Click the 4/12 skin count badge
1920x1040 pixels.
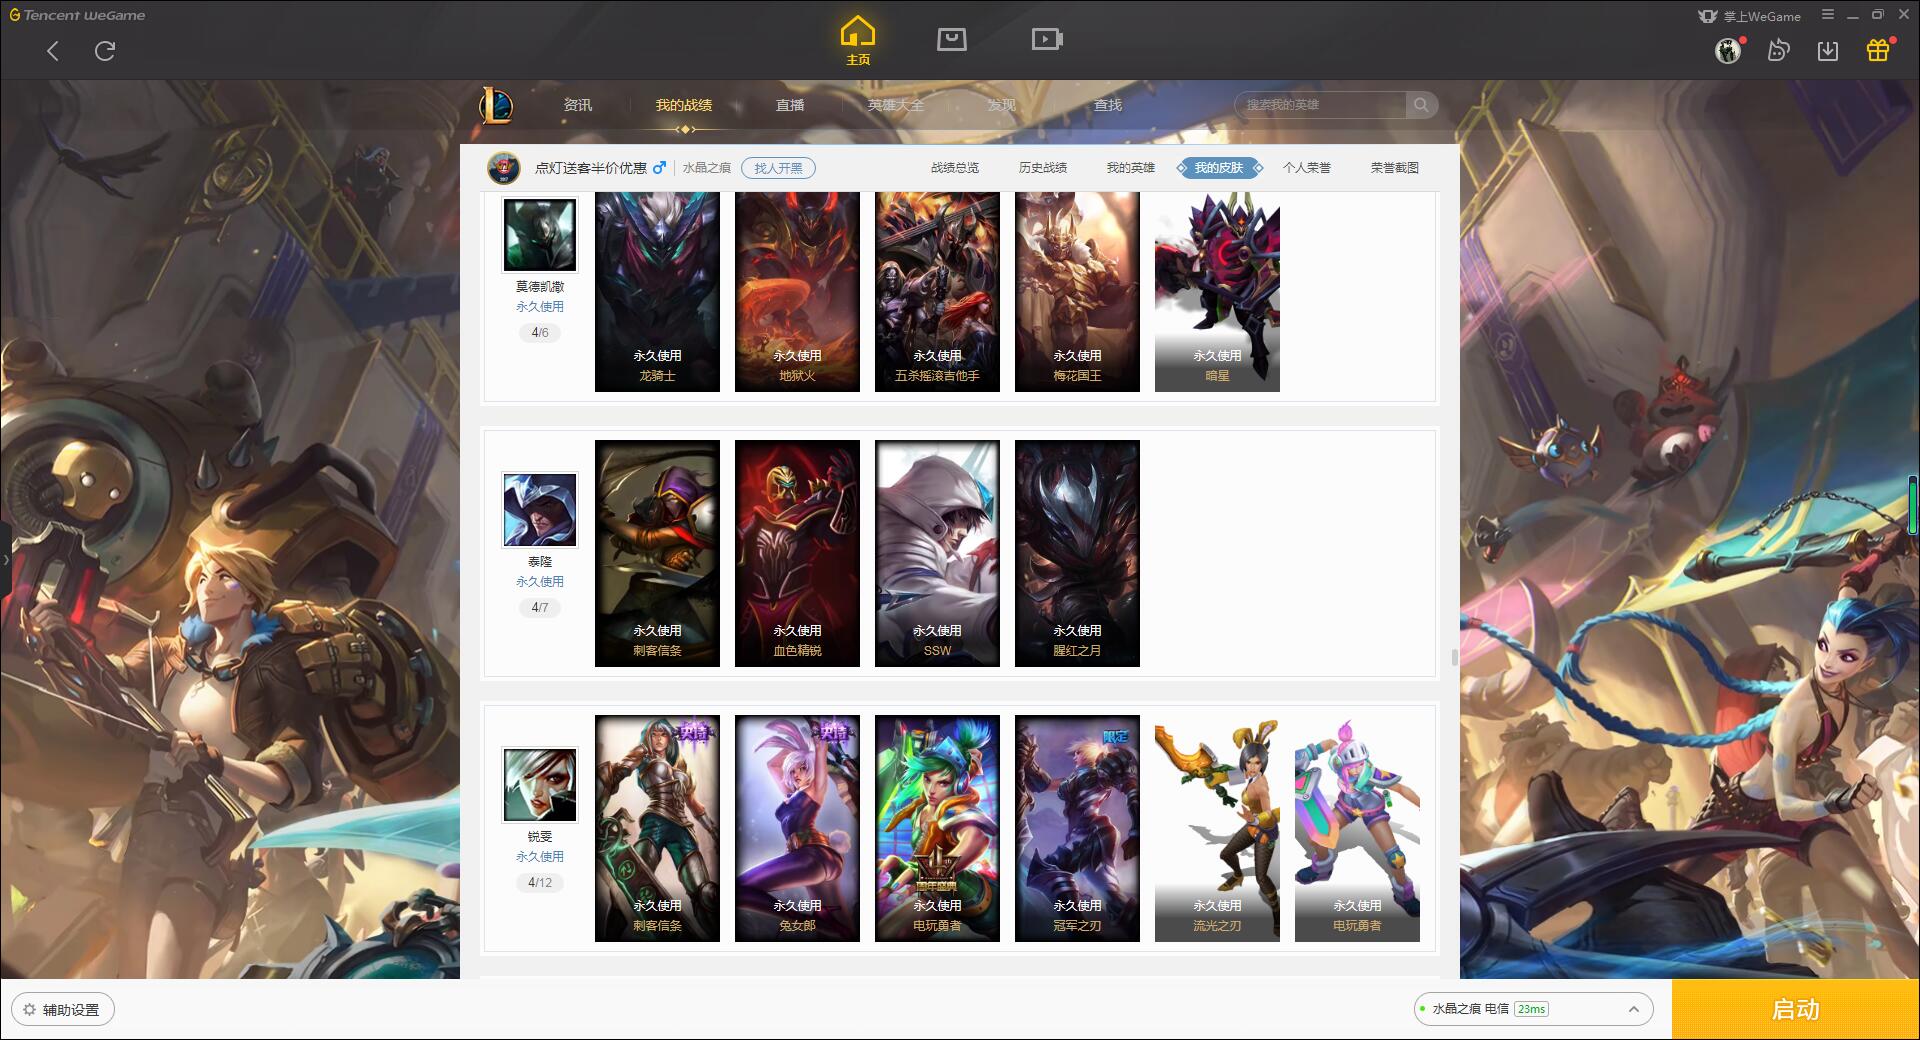(540, 882)
